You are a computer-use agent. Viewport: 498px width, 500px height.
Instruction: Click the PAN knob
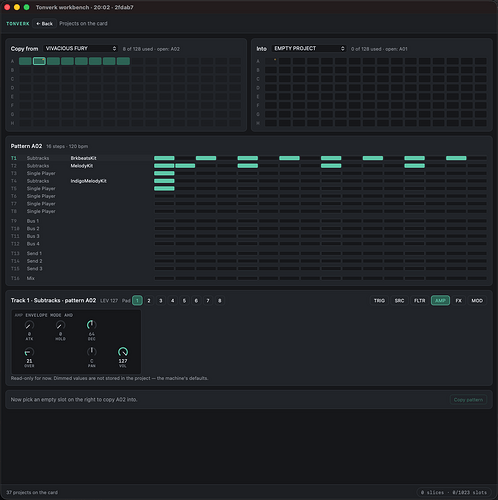(x=92, y=352)
